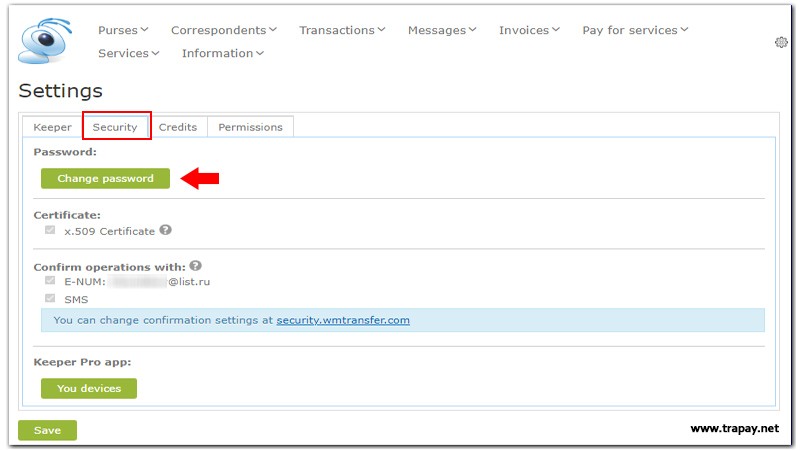Expand the Invoices dropdown menu
Image resolution: width=800 pixels, height=450 pixels.
(530, 30)
